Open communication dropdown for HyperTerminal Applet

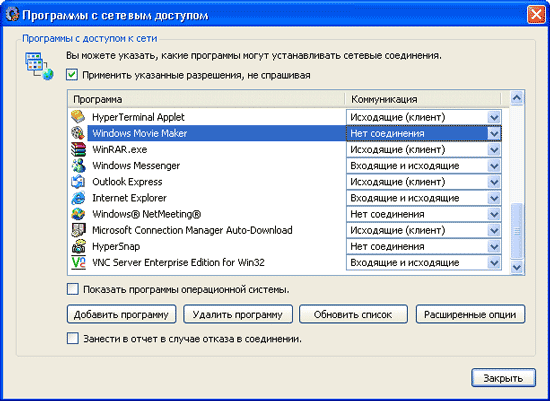(x=494, y=117)
